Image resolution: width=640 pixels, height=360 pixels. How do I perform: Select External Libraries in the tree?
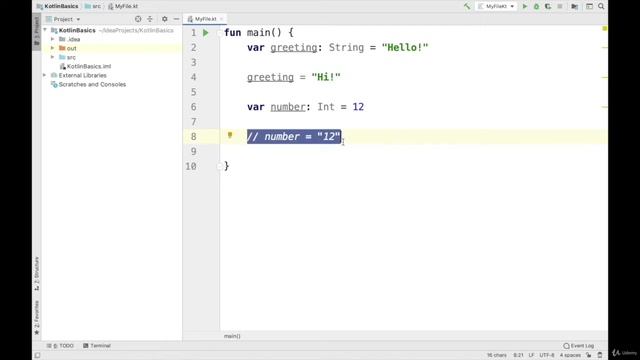point(82,75)
